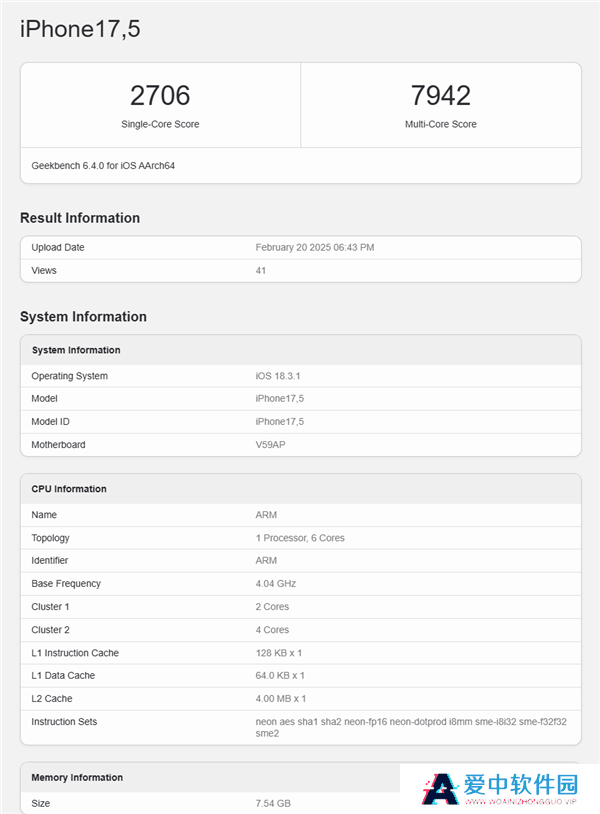Click the L1 Instruction Cache label
Image resolution: width=600 pixels, height=814 pixels.
click(75, 653)
